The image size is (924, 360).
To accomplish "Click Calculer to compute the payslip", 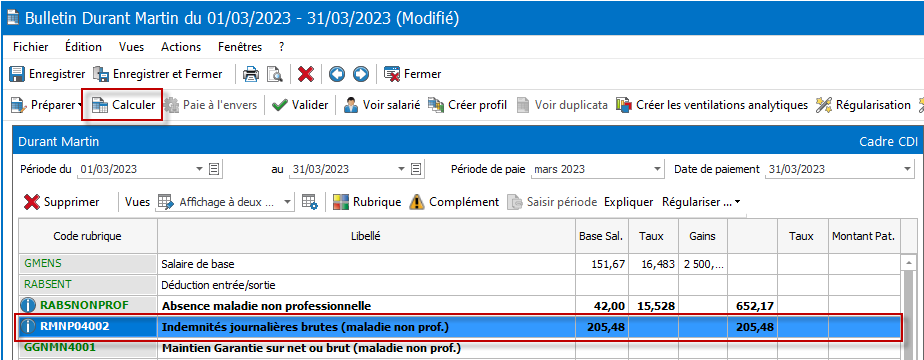I will (123, 105).
